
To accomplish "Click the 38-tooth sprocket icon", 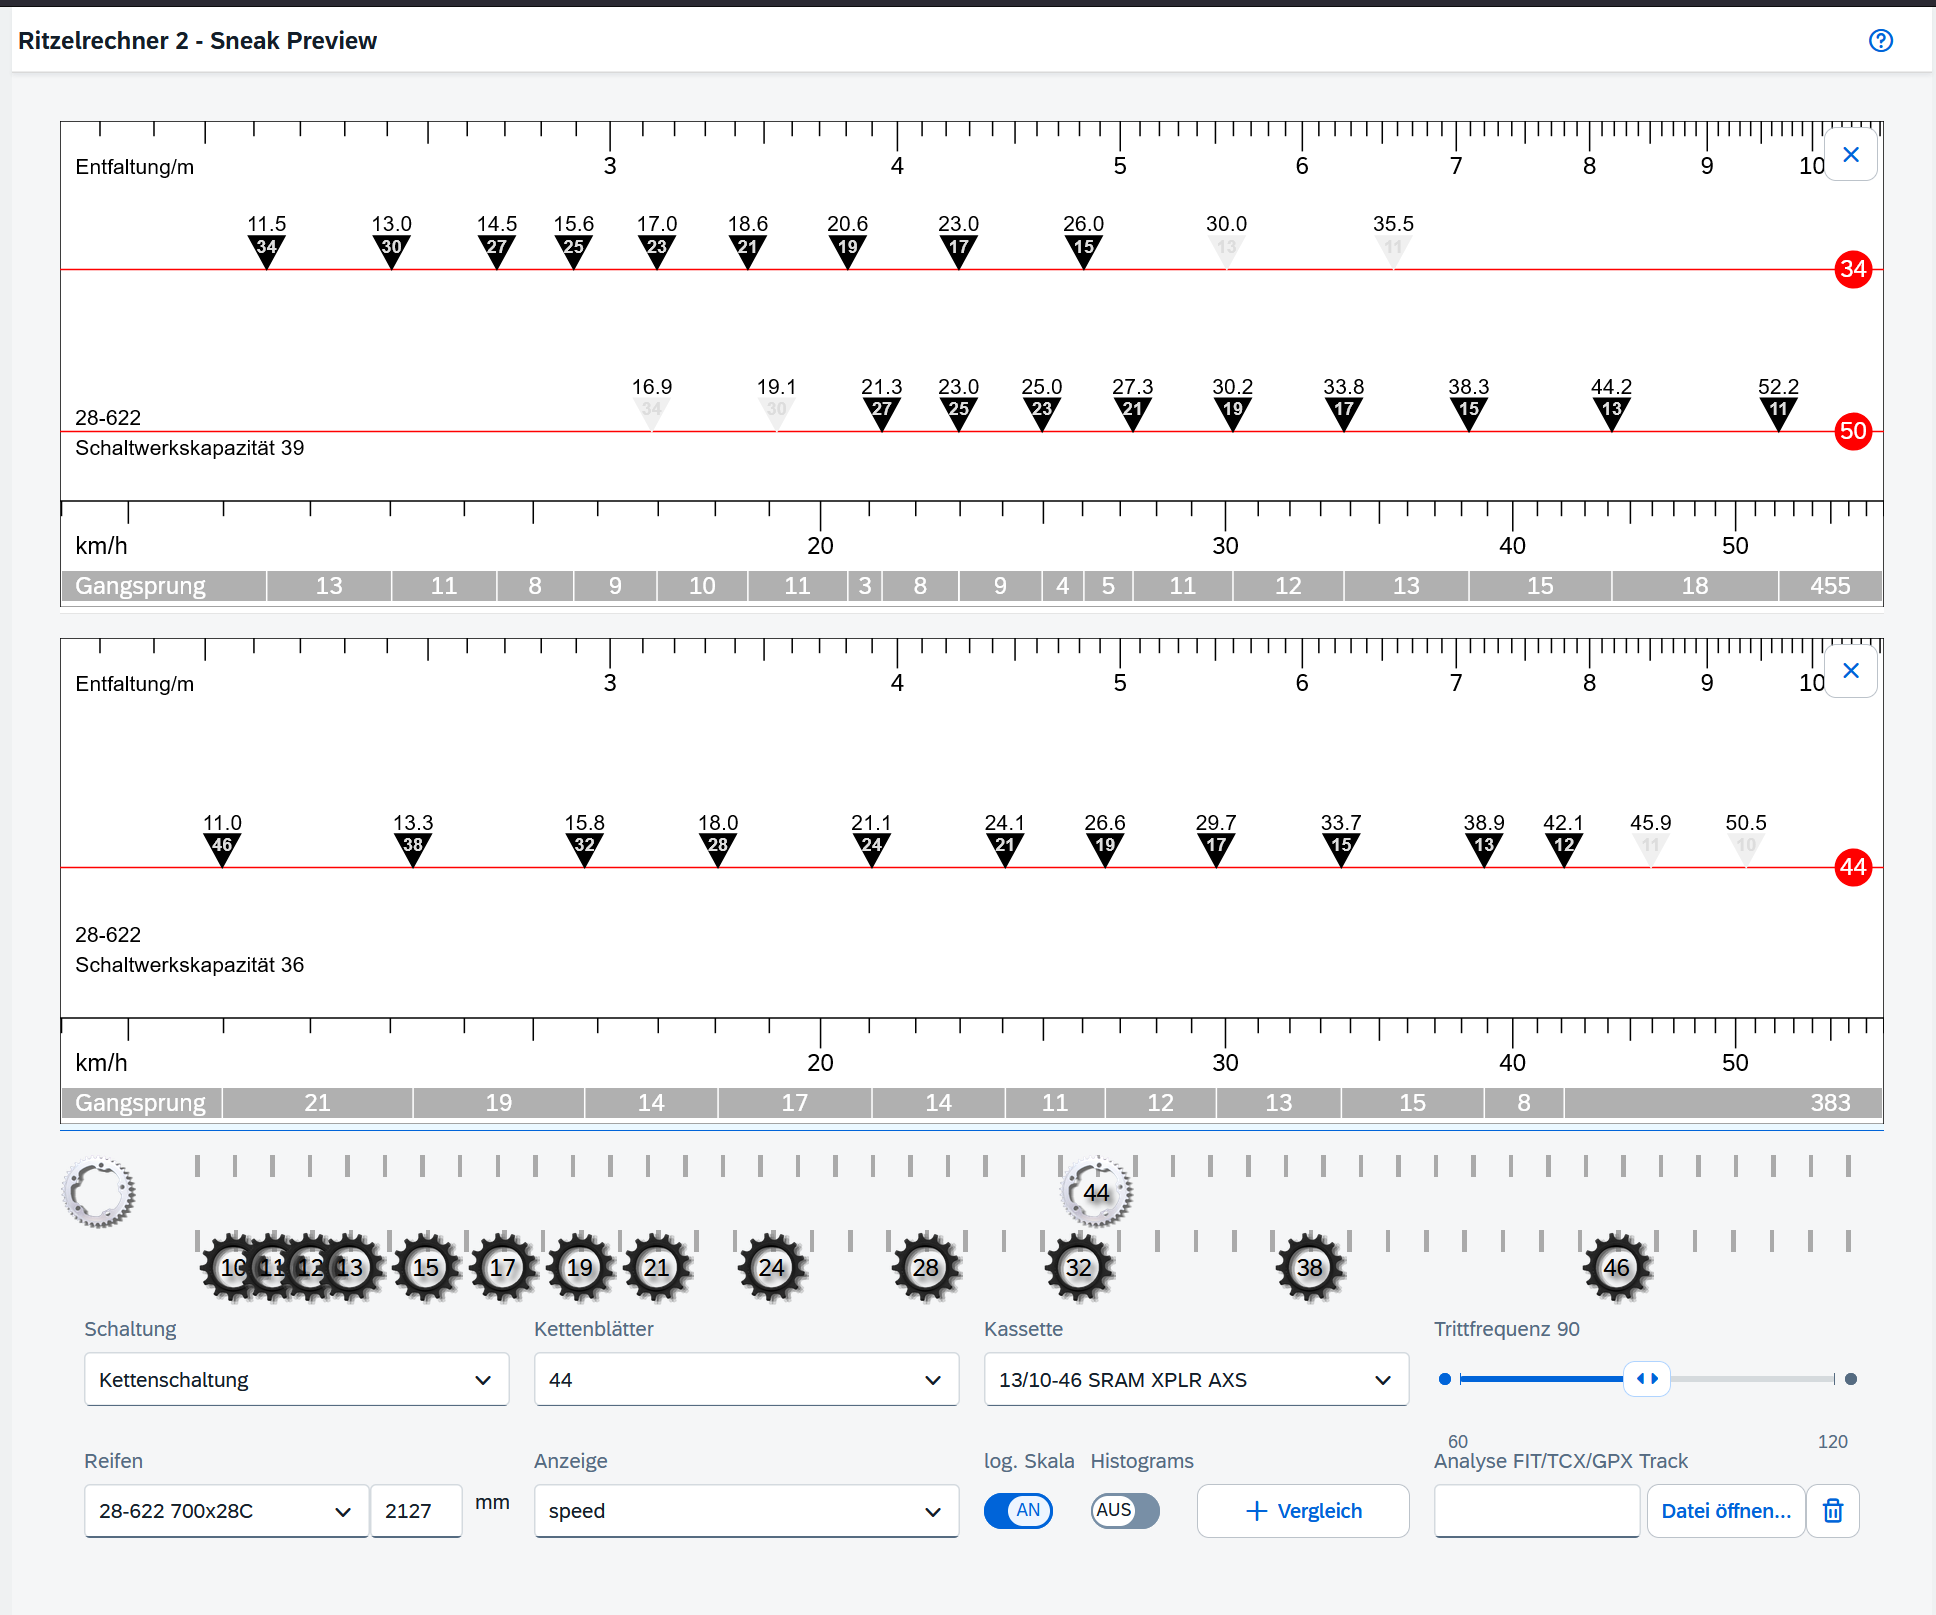I will coord(1309,1267).
